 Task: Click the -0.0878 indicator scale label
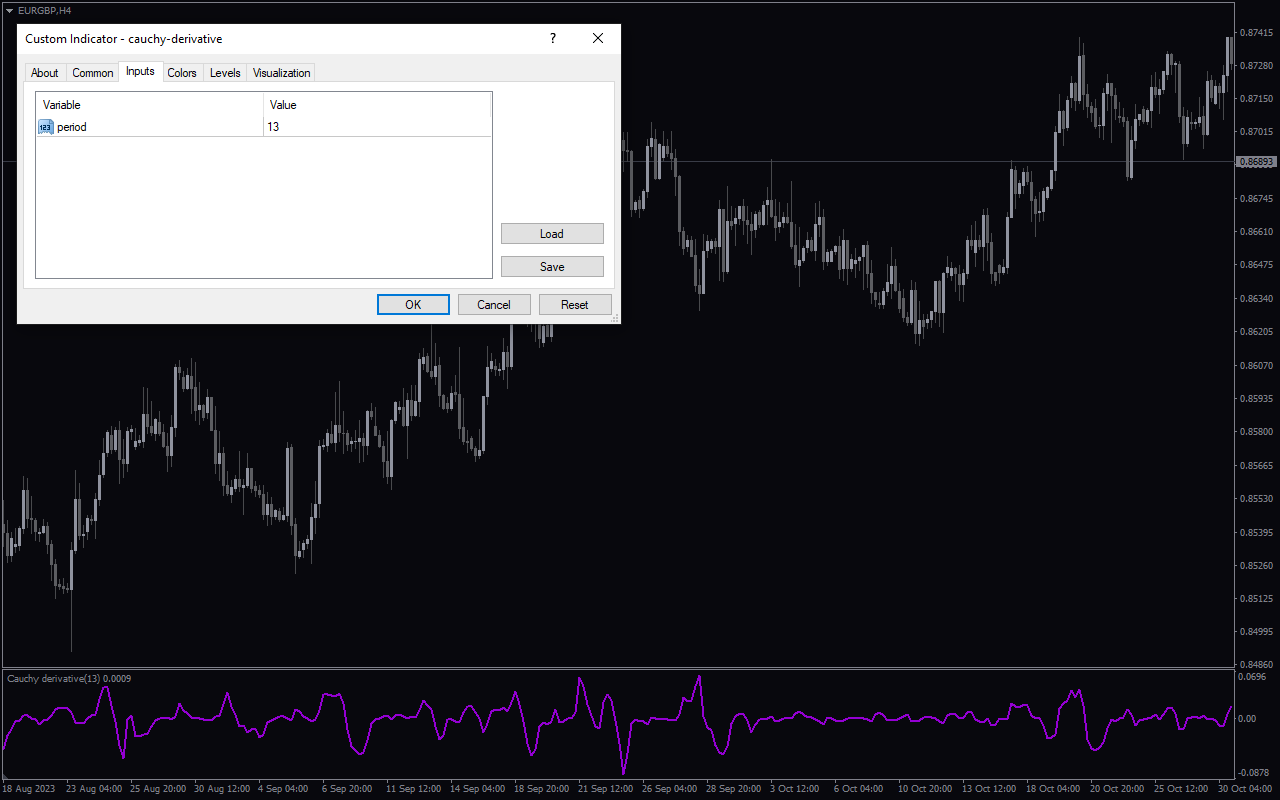(x=1254, y=772)
